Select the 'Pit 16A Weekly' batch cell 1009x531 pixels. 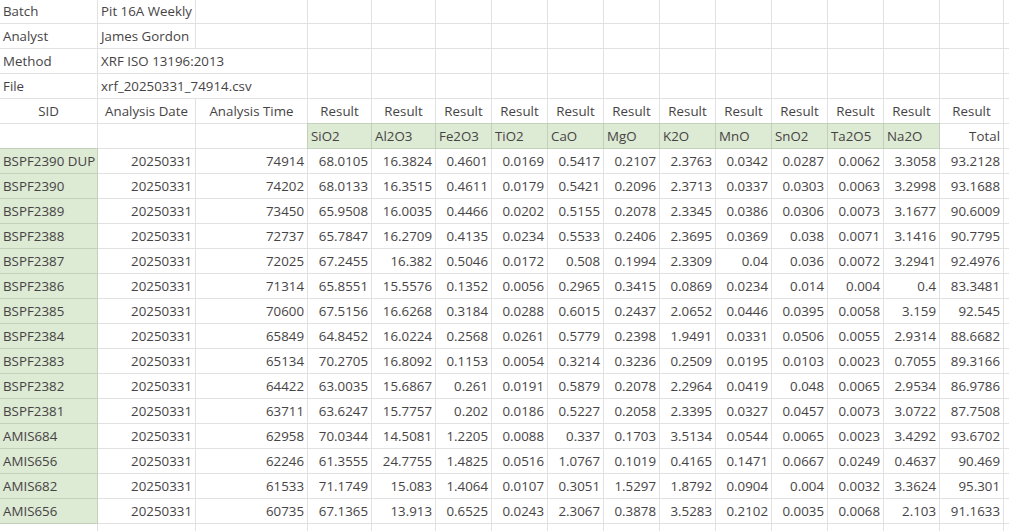(x=146, y=12)
